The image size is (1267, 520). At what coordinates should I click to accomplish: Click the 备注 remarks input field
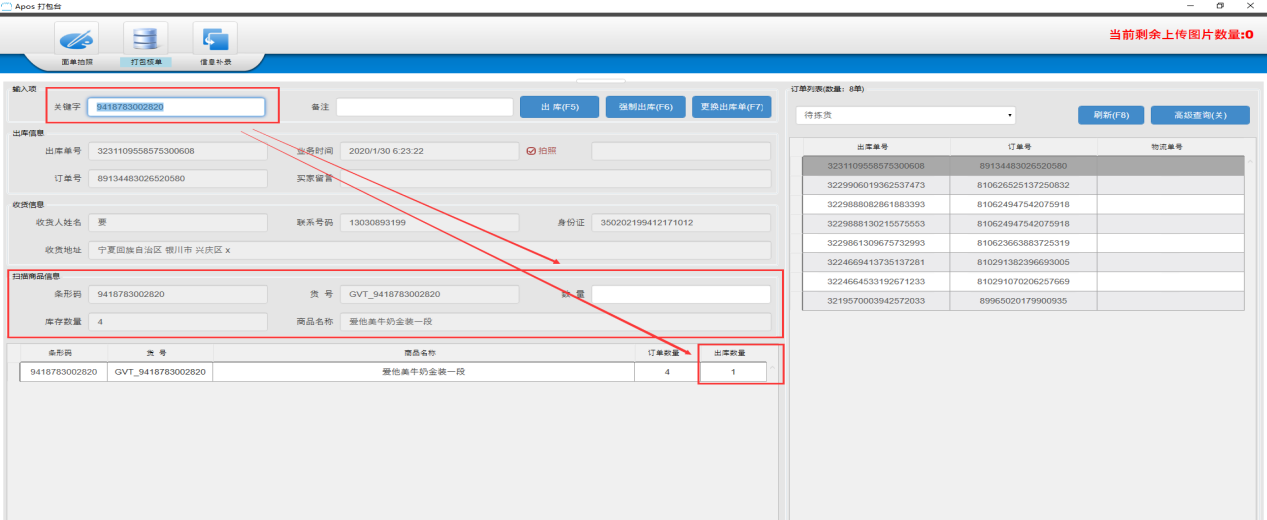pyautogui.click(x=424, y=107)
